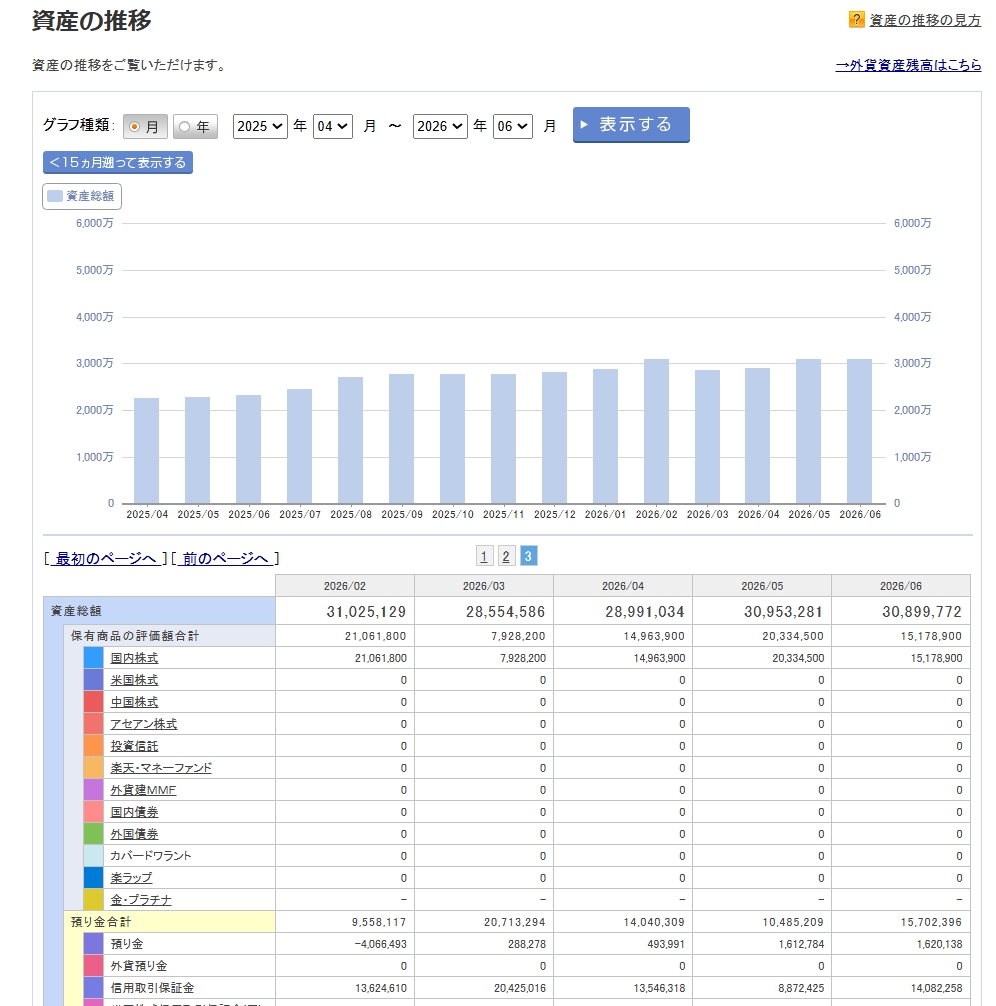Click the 2026/04 column header
Viewport: 996px width, 1006px height.
(622, 586)
